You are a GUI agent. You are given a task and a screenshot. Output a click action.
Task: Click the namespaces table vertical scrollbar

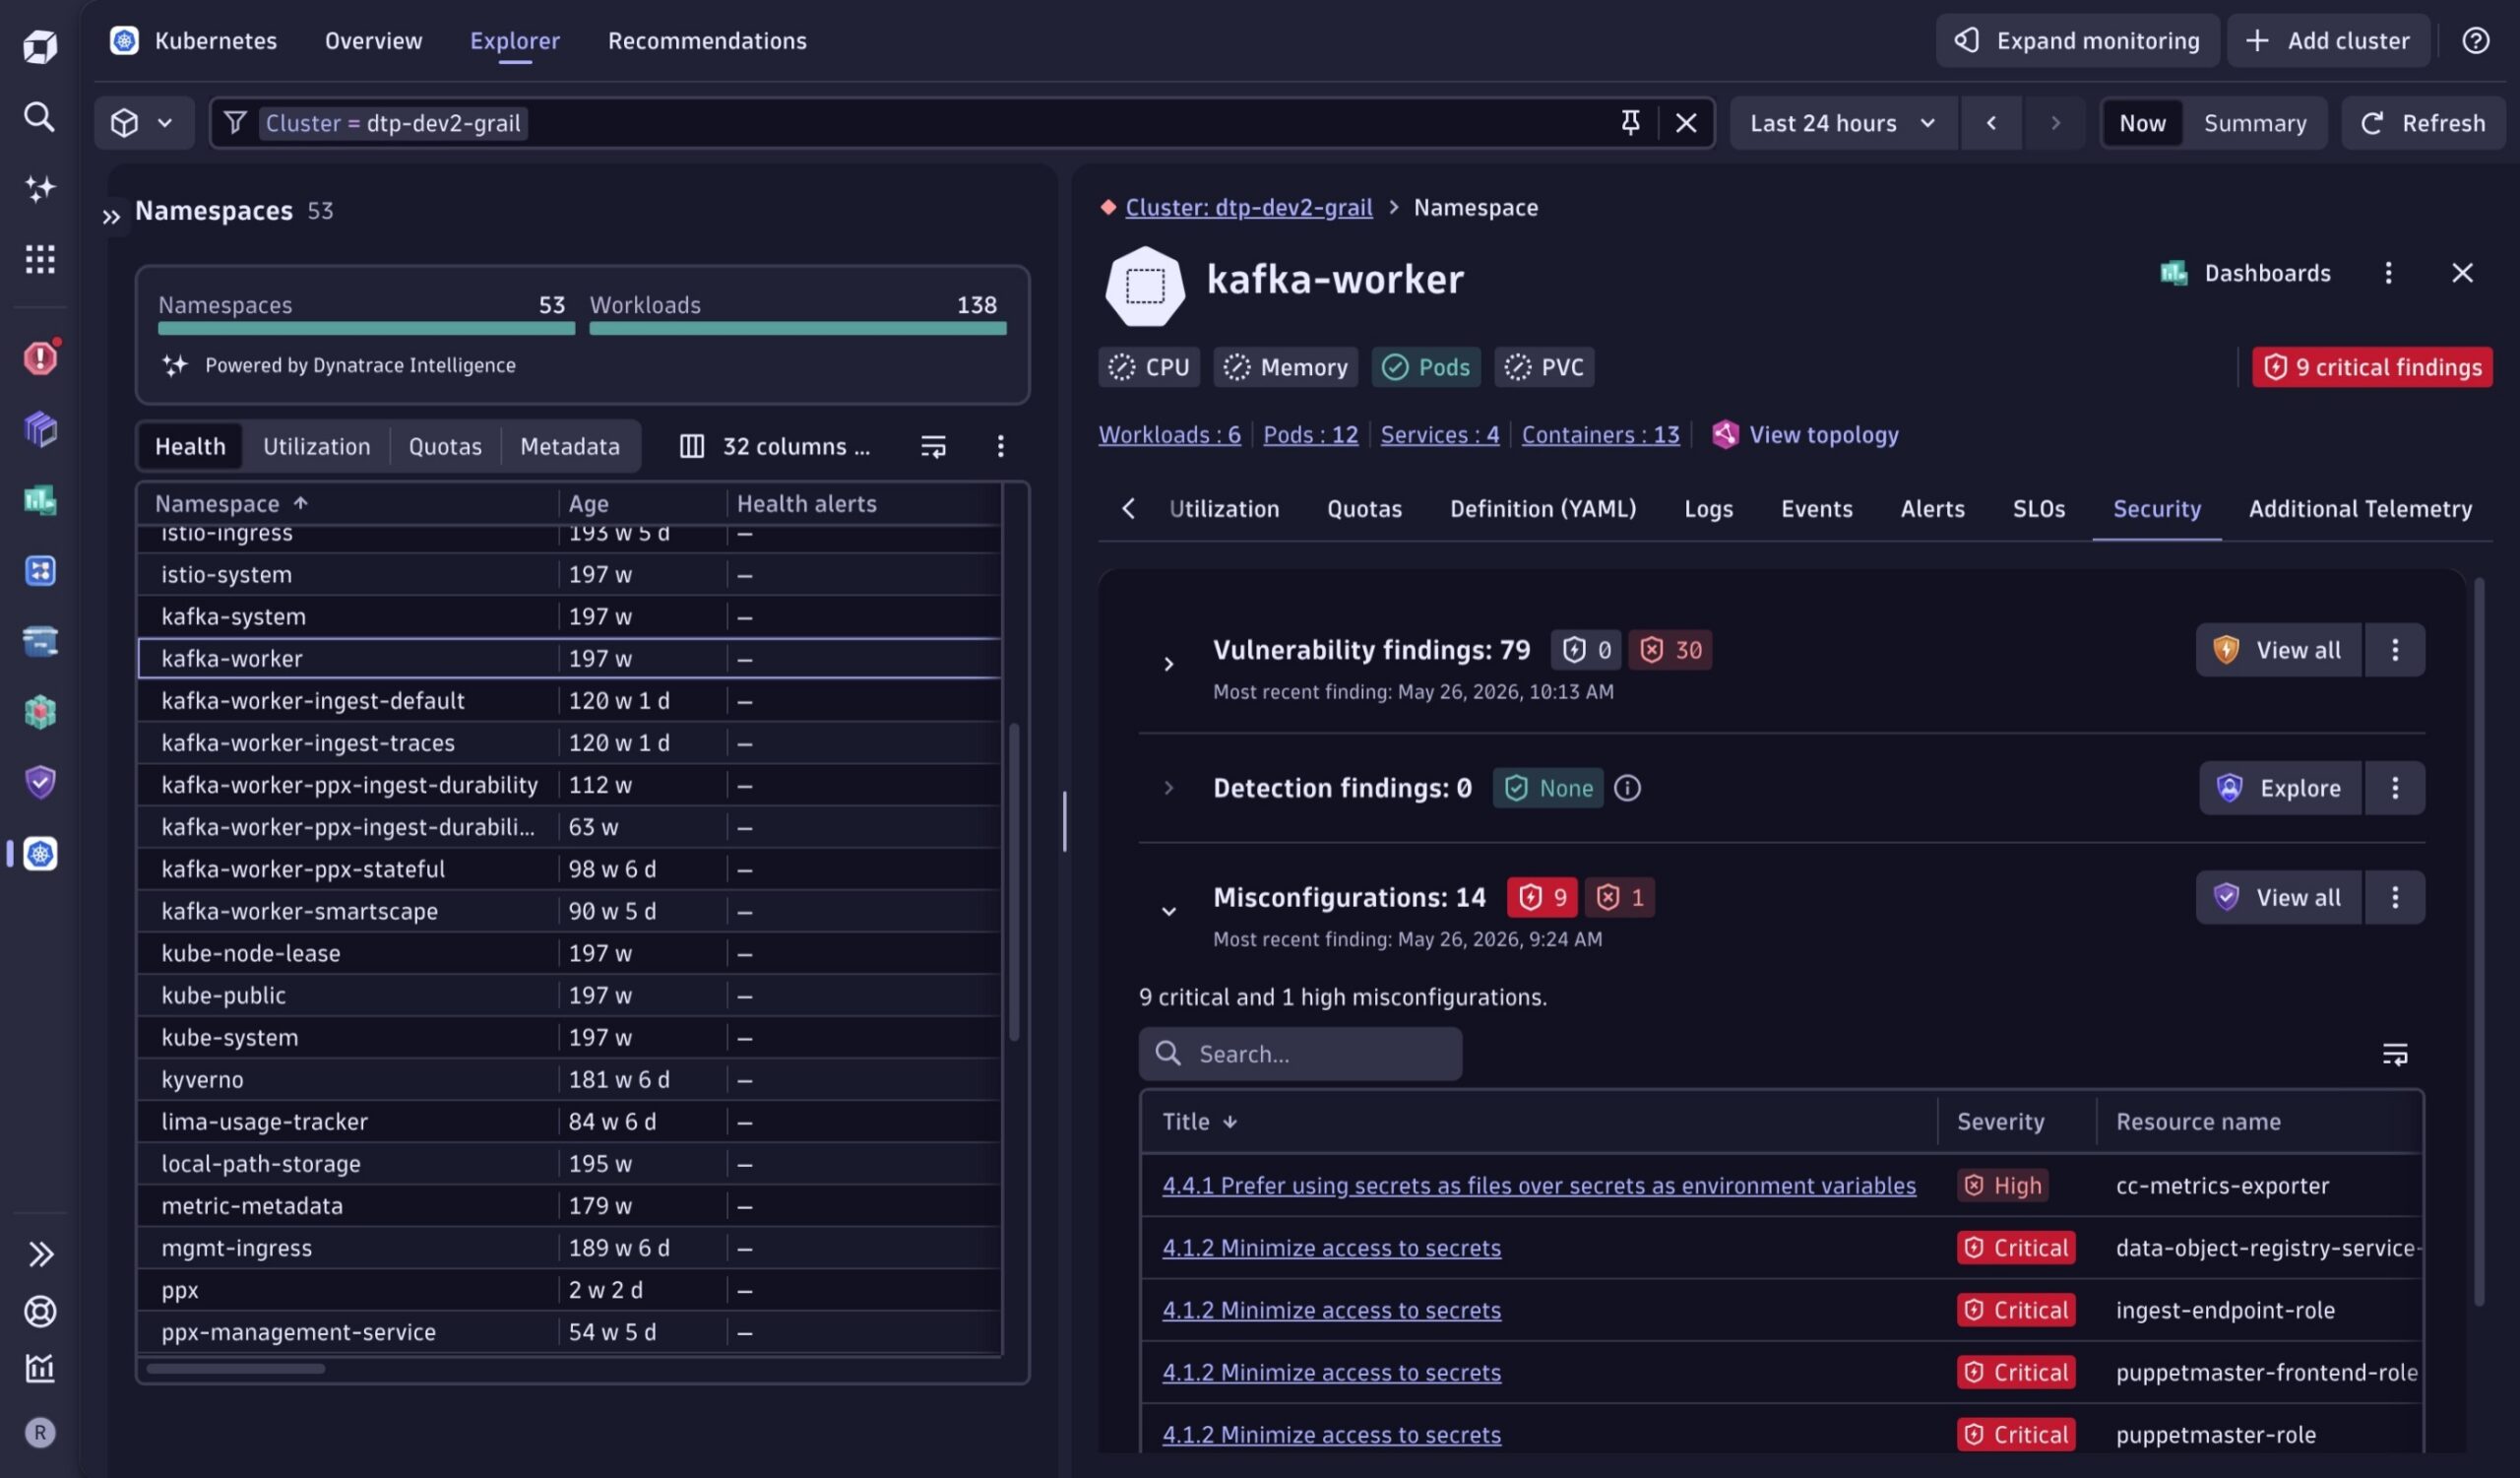(1014, 880)
